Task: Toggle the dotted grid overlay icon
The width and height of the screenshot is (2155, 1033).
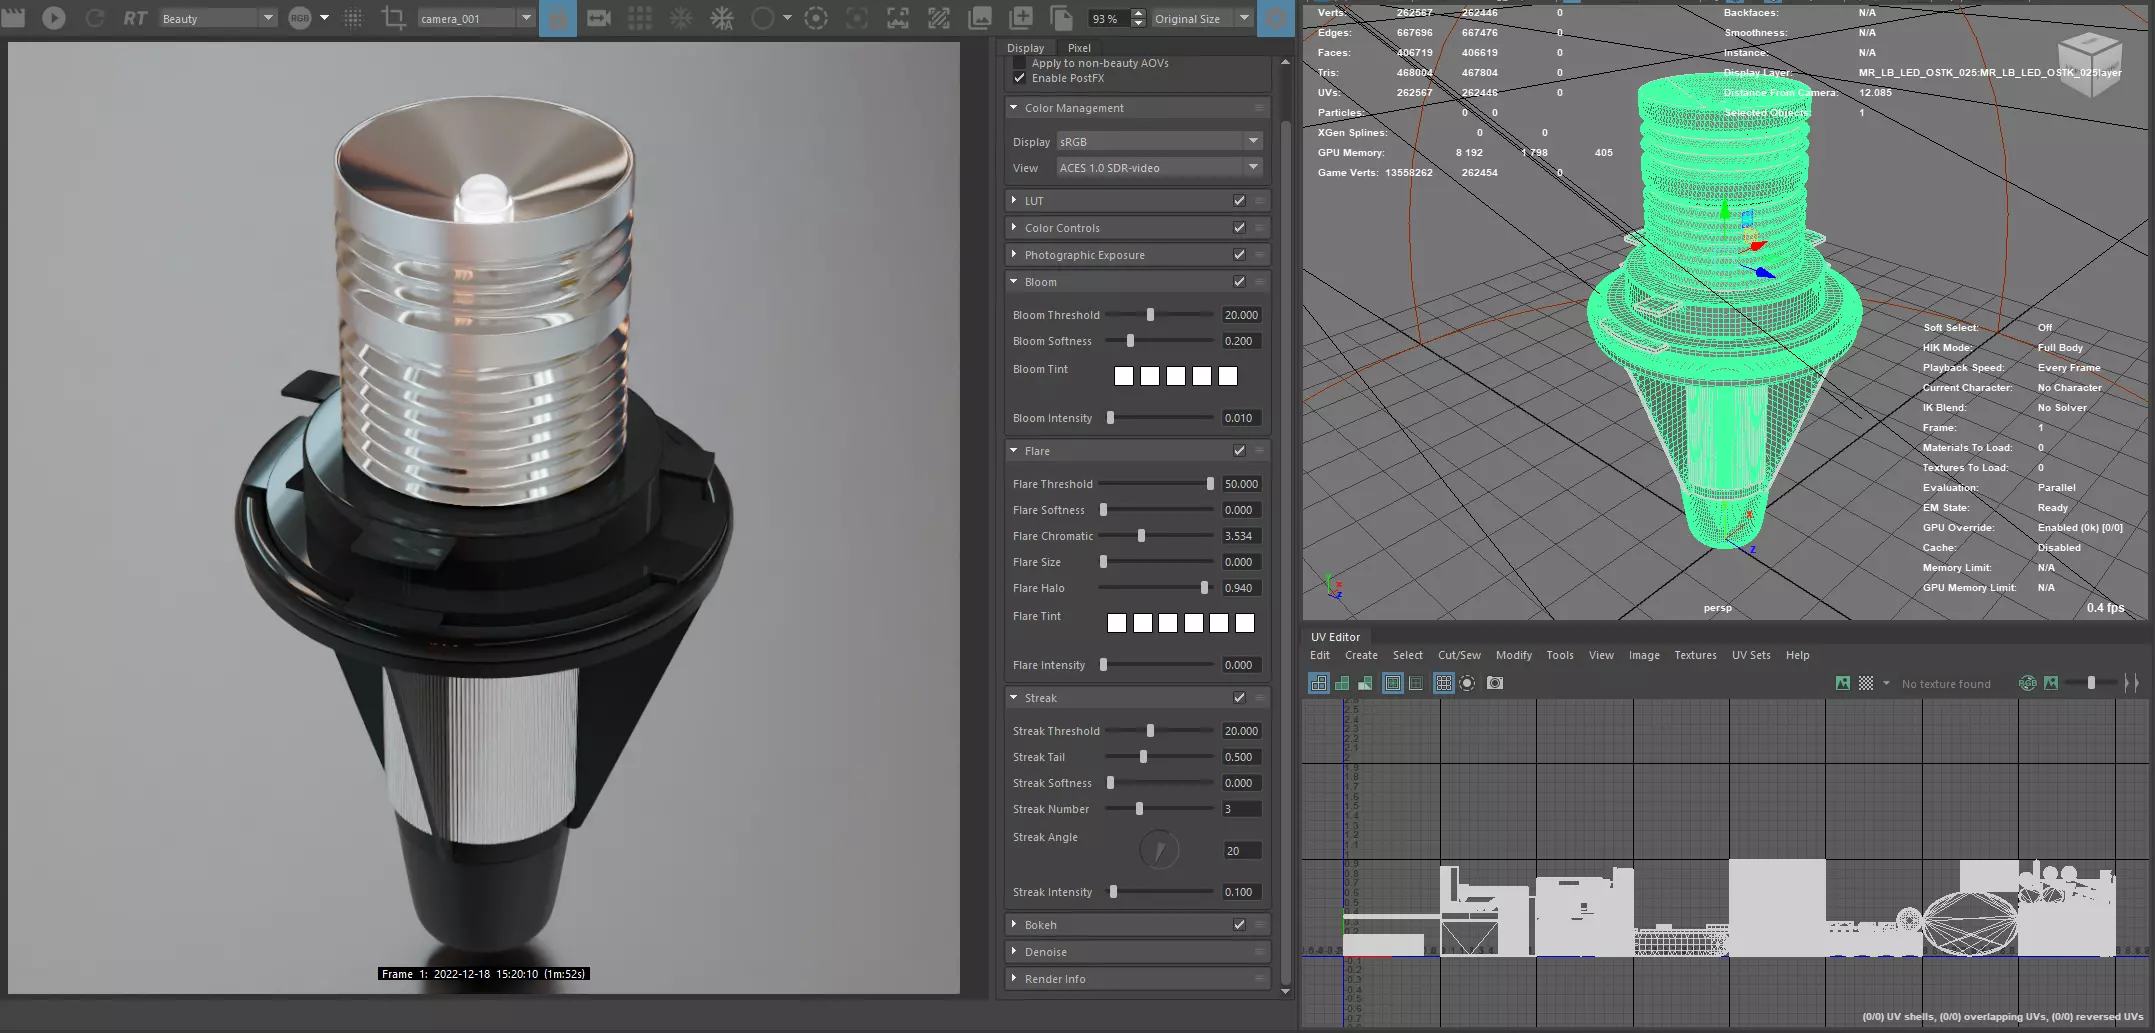Action: coord(353,18)
